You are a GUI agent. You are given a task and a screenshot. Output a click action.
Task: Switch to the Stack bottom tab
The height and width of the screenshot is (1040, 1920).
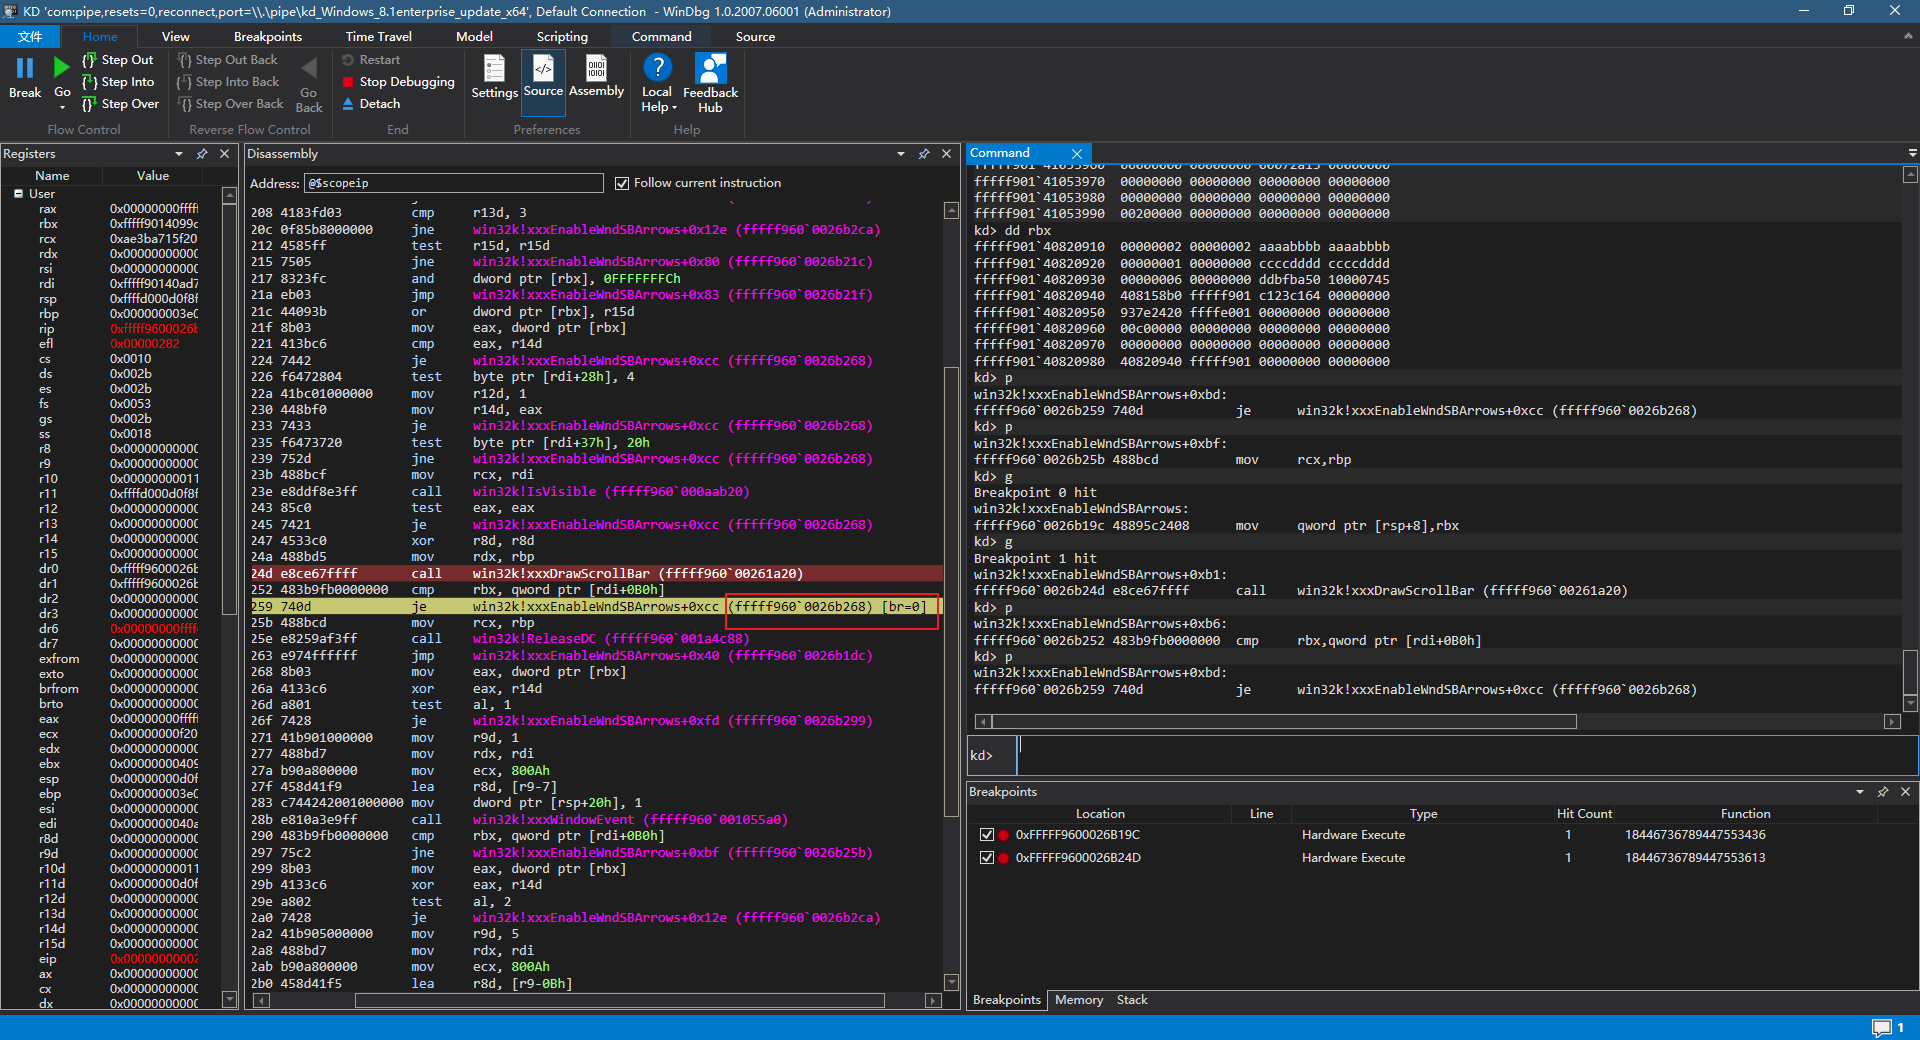click(x=1131, y=1000)
